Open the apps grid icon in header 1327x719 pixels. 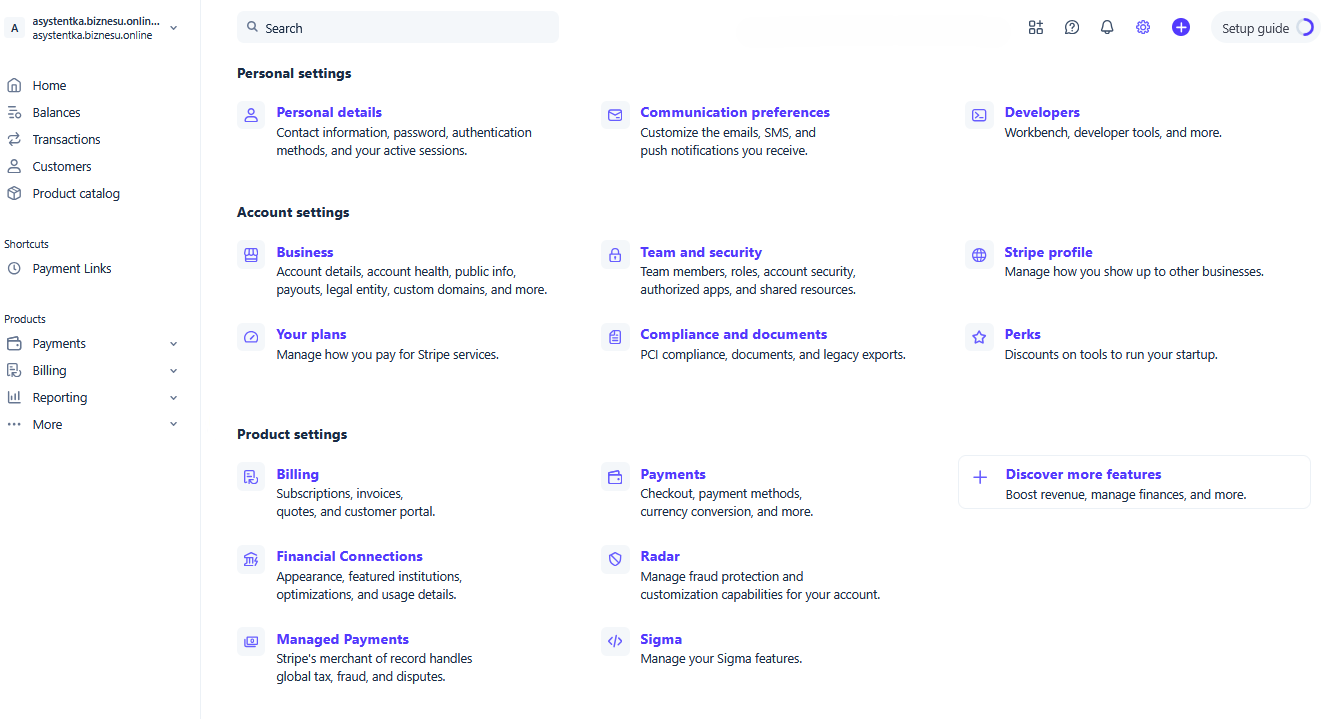[1036, 28]
